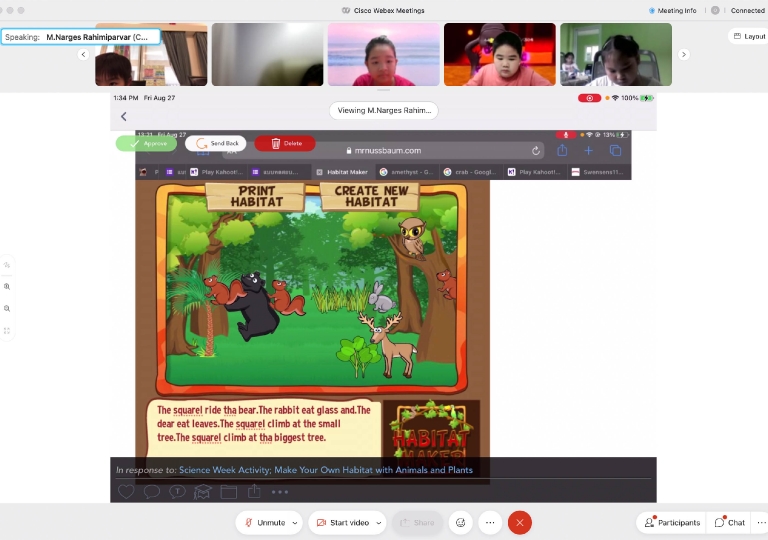This screenshot has height=540, width=768.
Task: Switch to the Swensens11 tab
Action: pos(598,172)
